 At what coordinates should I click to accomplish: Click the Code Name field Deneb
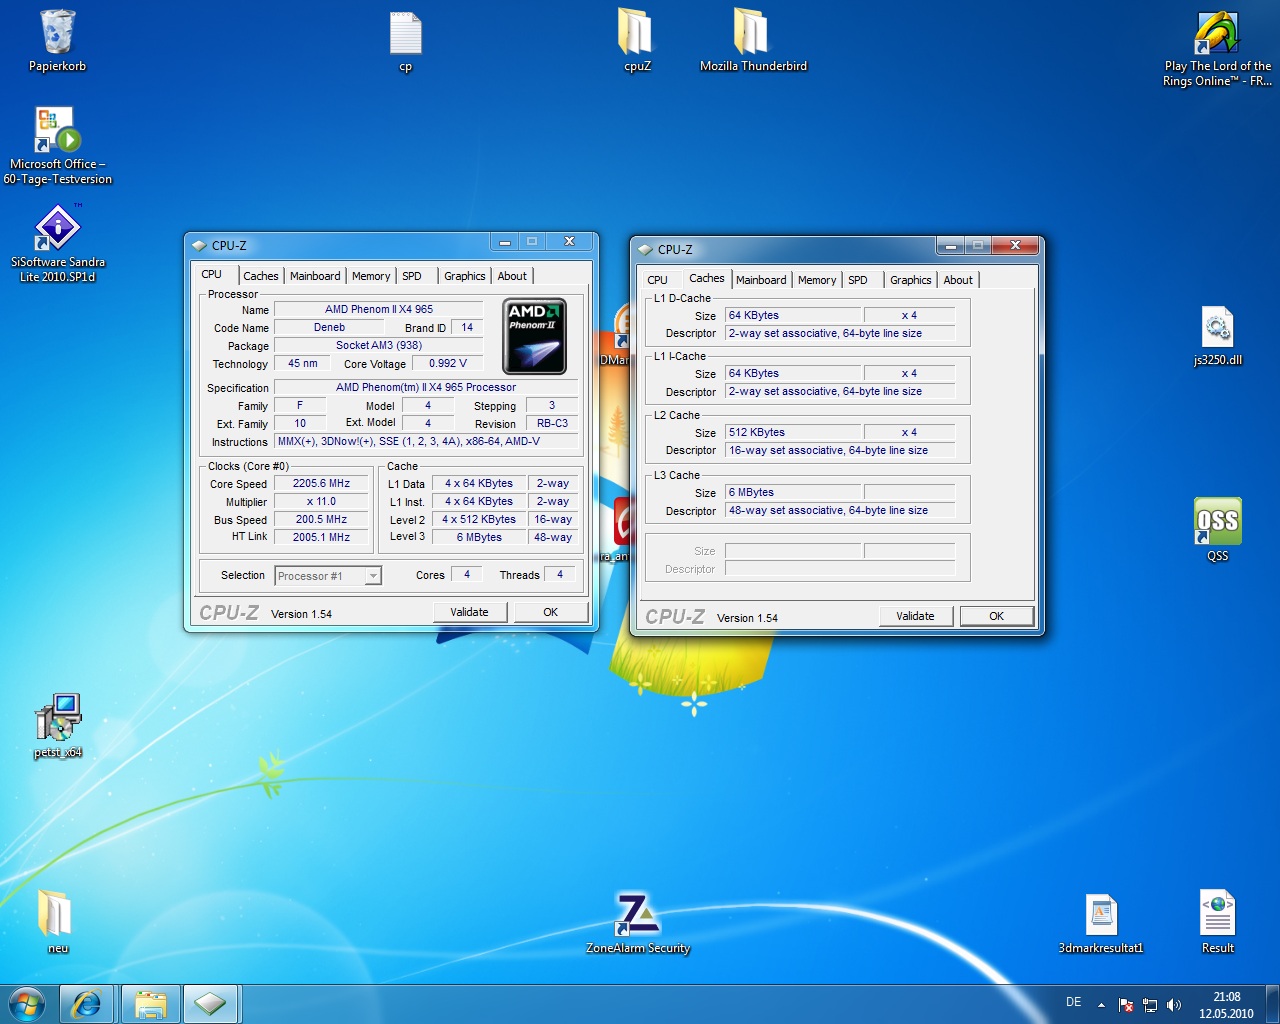329,328
